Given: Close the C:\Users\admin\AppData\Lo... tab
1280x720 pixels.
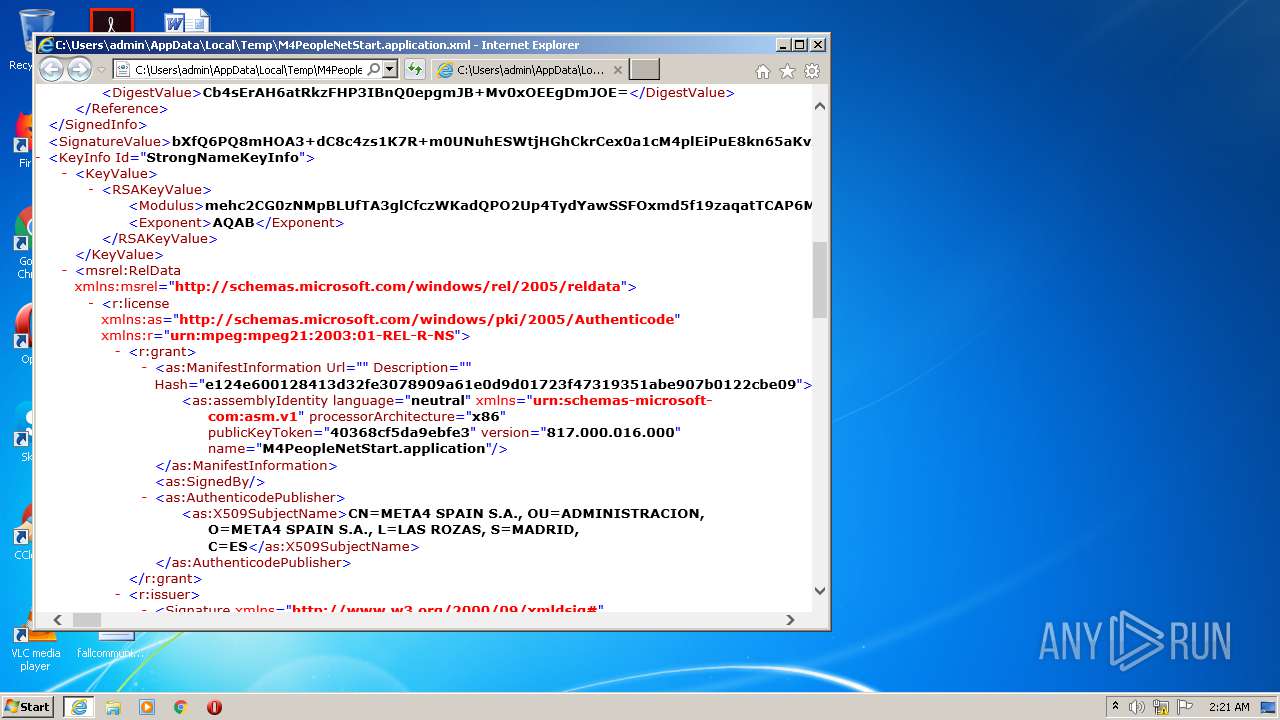Looking at the screenshot, I should (x=618, y=70).
